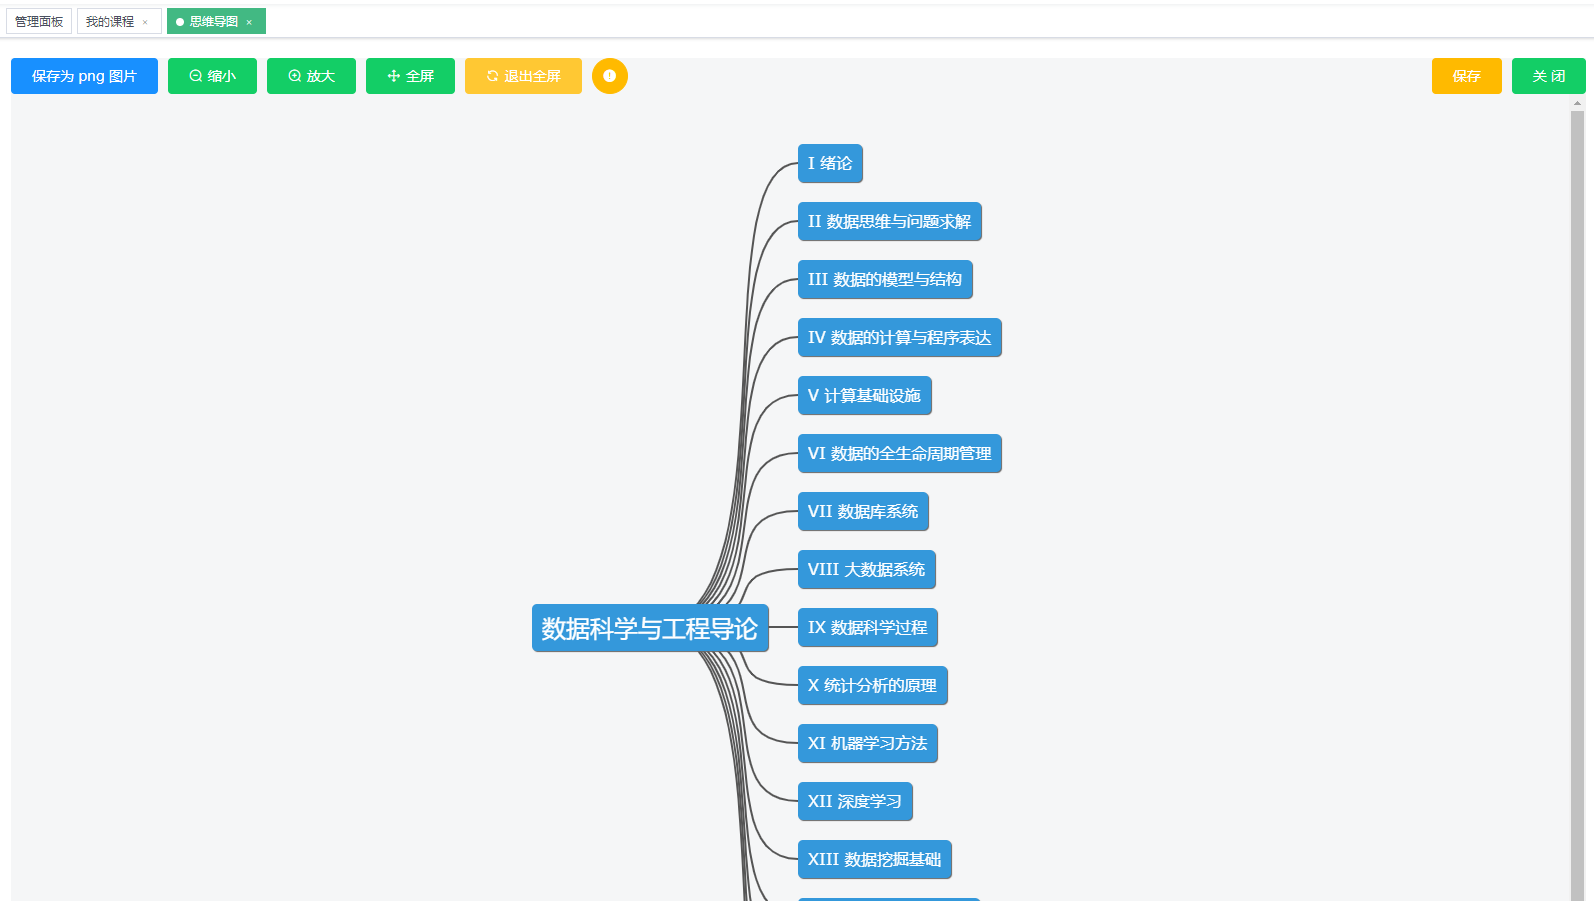Export the mind map with 保存为 png 图片
This screenshot has height=901, width=1594.
pos(84,75)
